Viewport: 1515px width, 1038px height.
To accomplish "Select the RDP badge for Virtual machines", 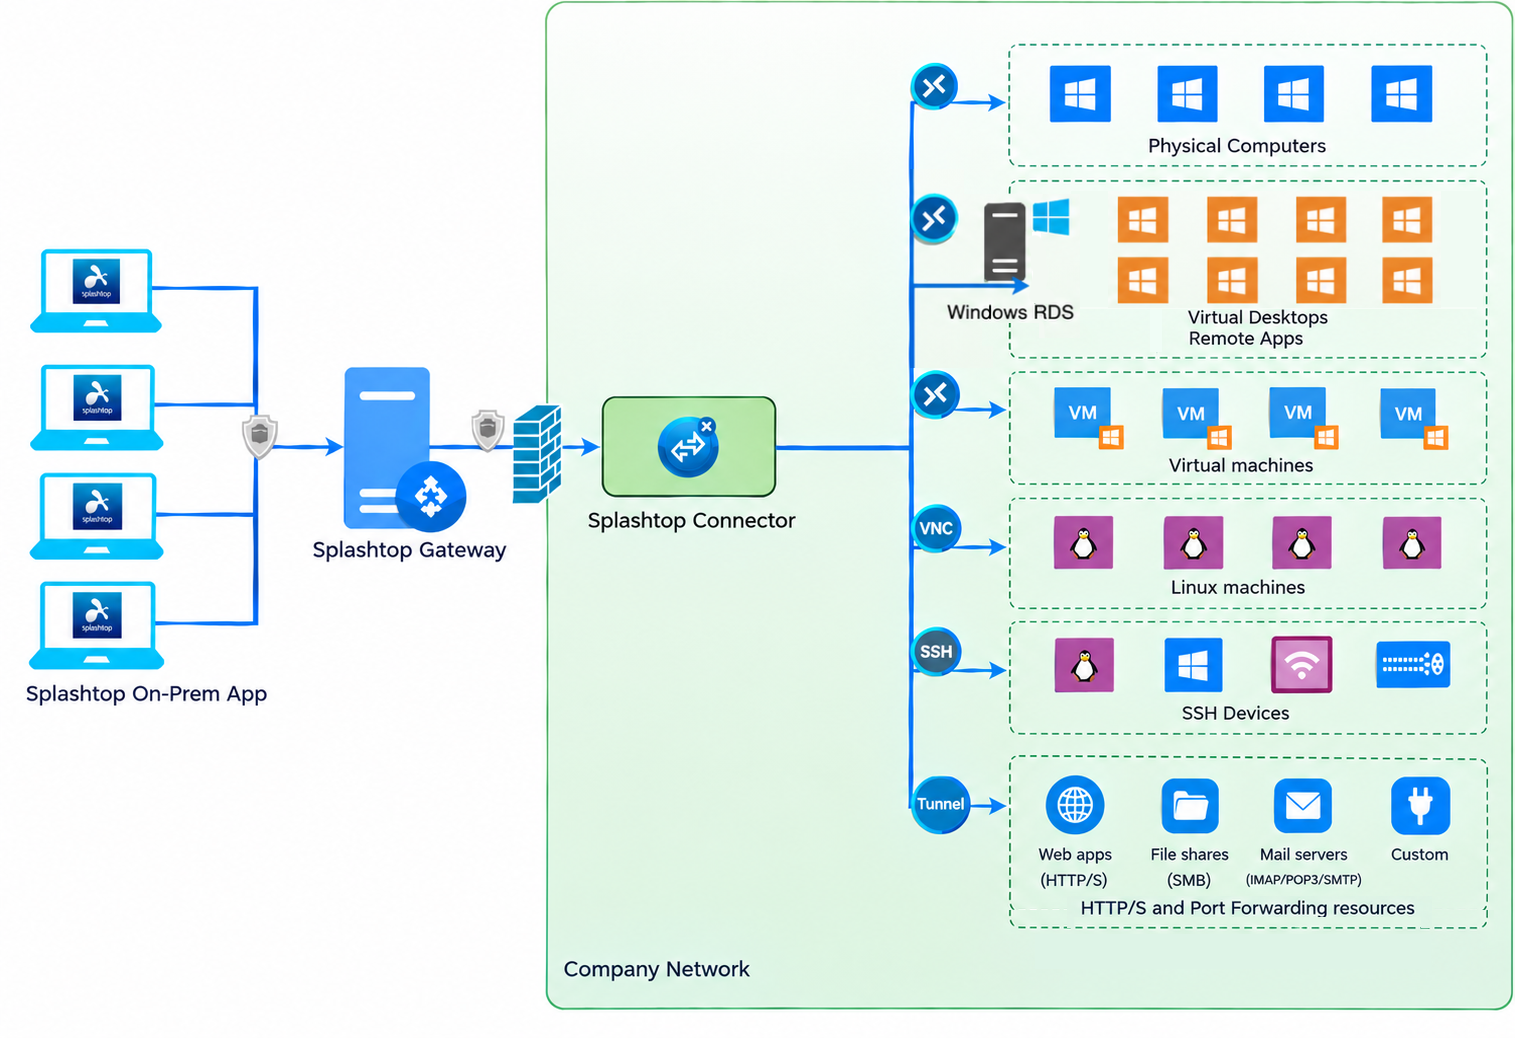I will [935, 394].
